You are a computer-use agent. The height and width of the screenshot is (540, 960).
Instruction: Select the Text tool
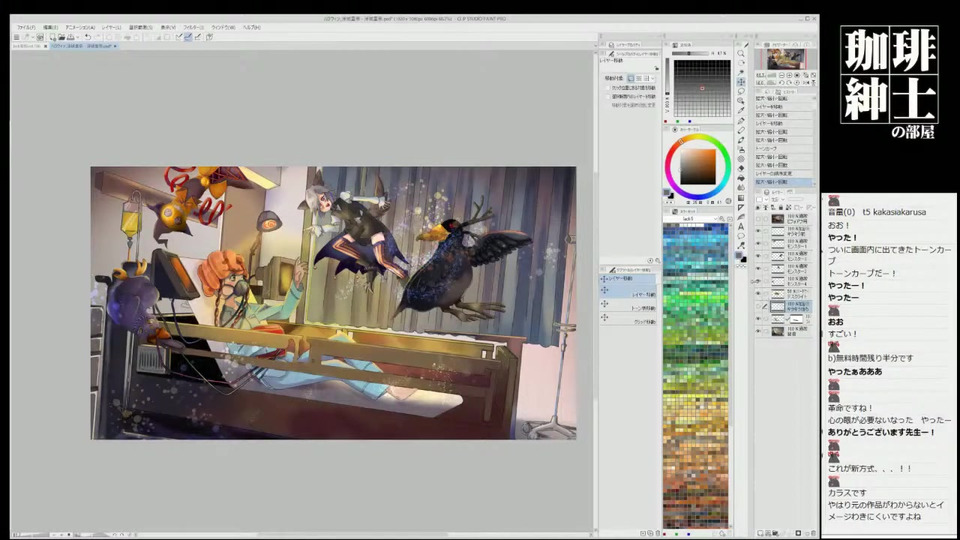(x=741, y=226)
